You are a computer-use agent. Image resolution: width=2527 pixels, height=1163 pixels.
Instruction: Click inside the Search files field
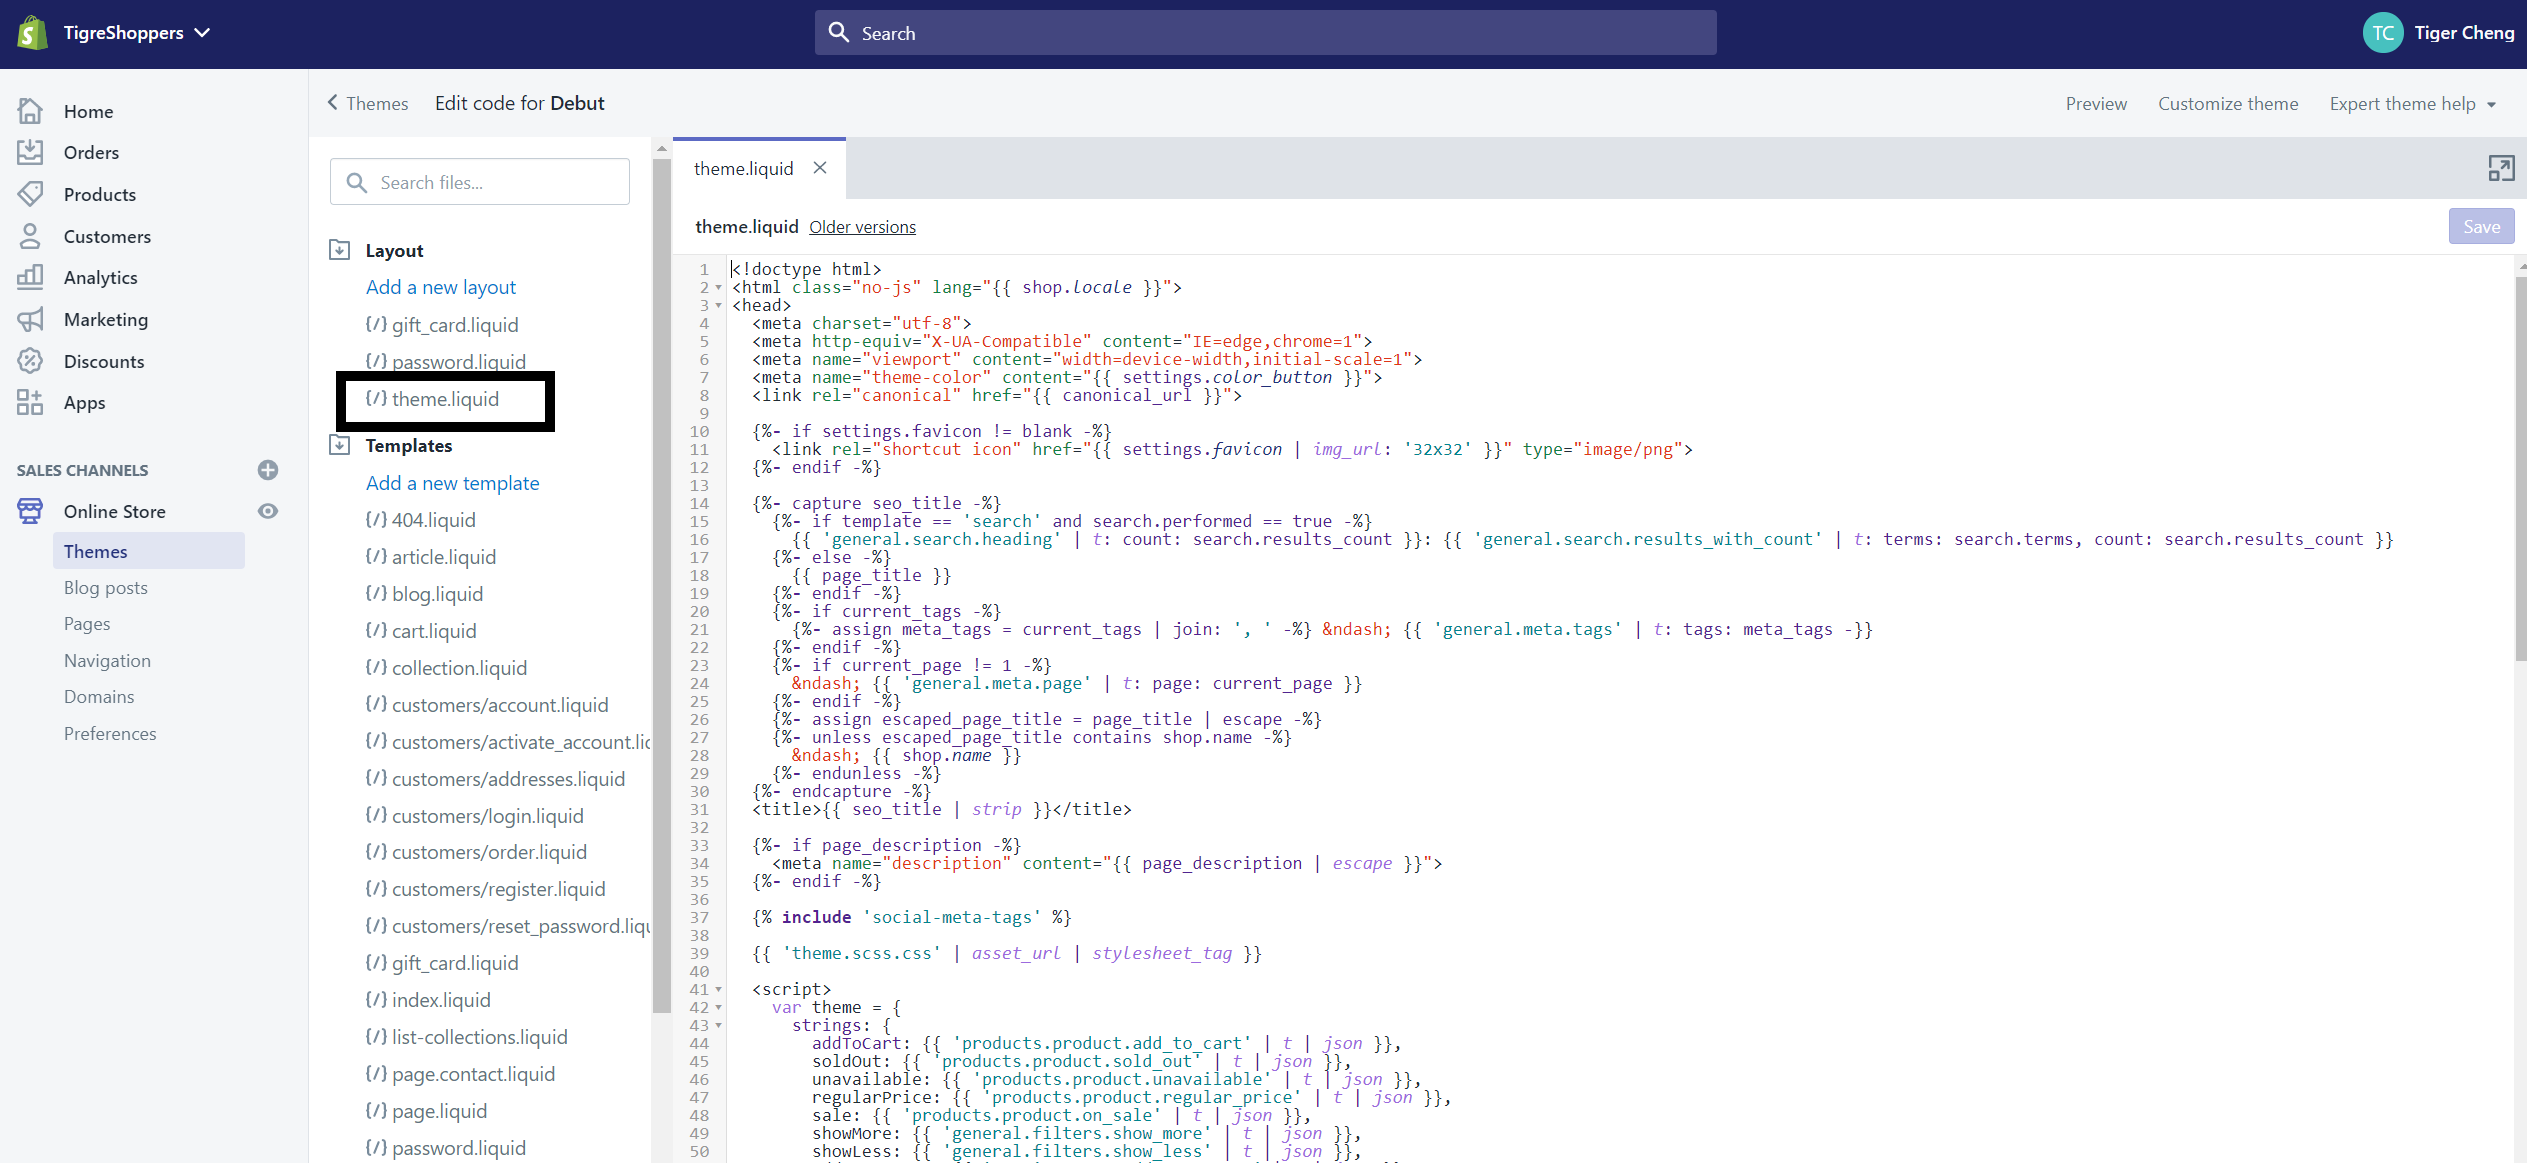[480, 181]
